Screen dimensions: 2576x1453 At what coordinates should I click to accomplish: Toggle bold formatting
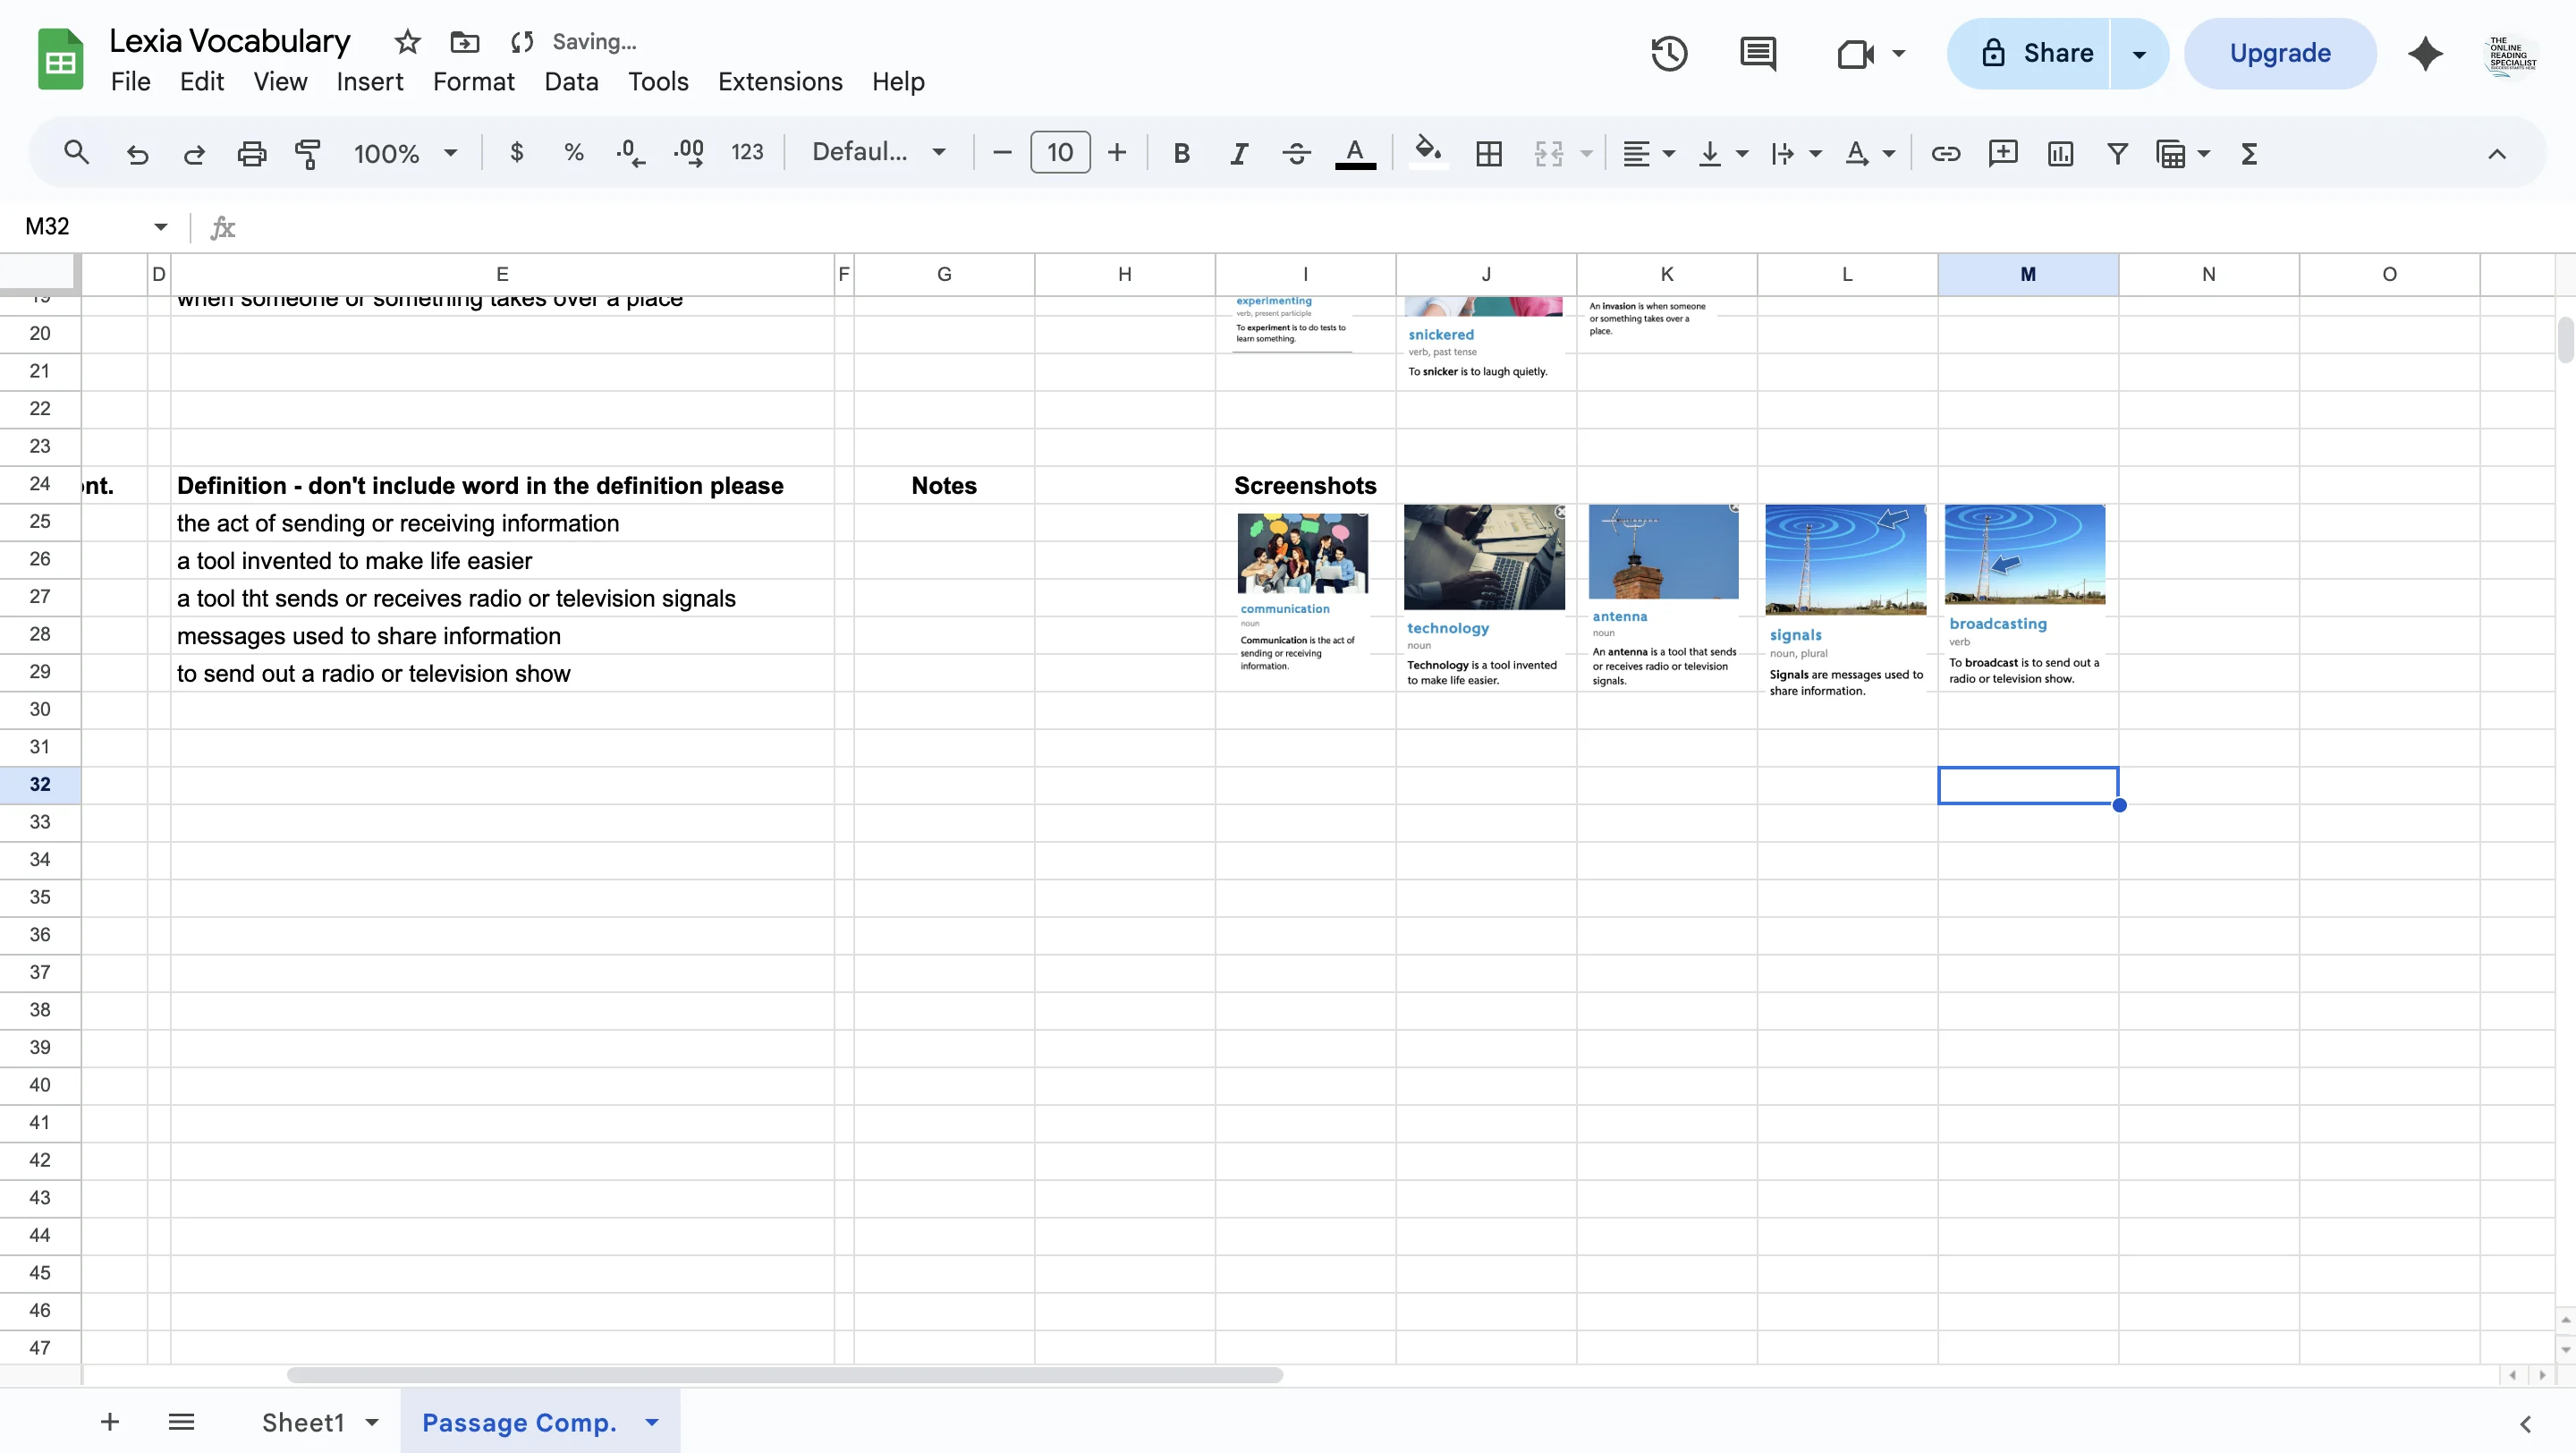click(x=1181, y=152)
